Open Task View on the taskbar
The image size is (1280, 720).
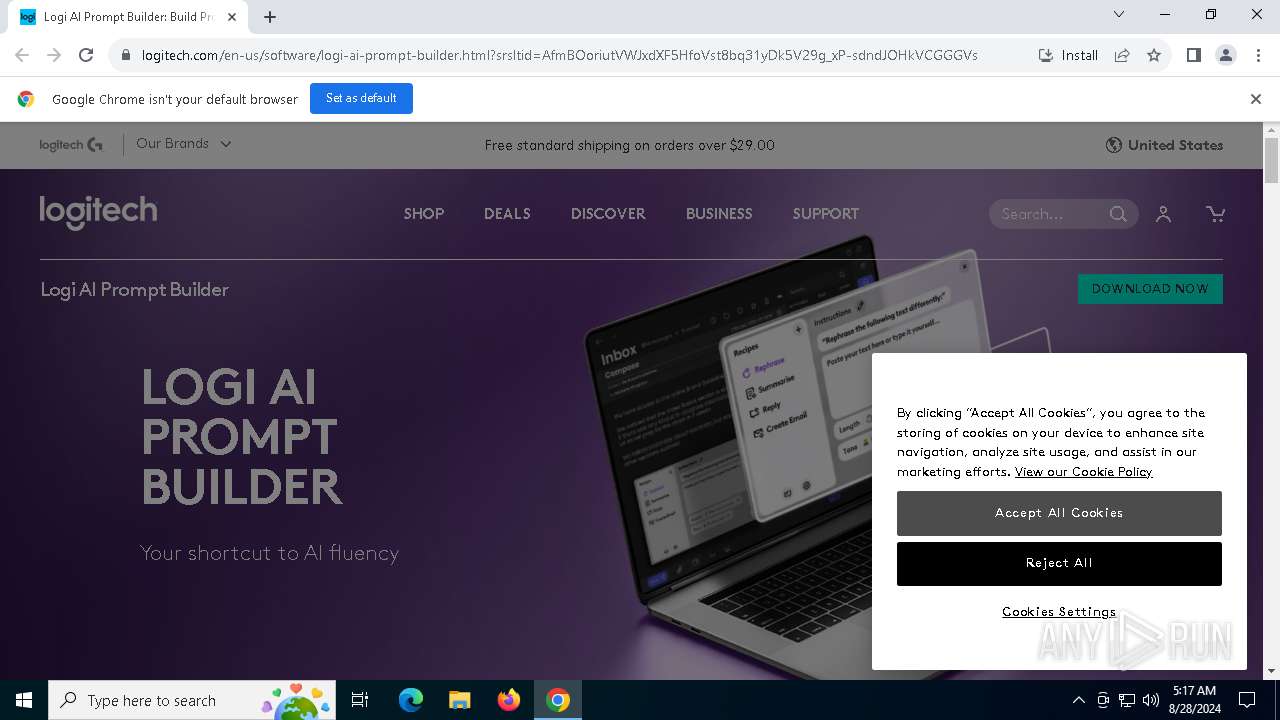pos(360,700)
